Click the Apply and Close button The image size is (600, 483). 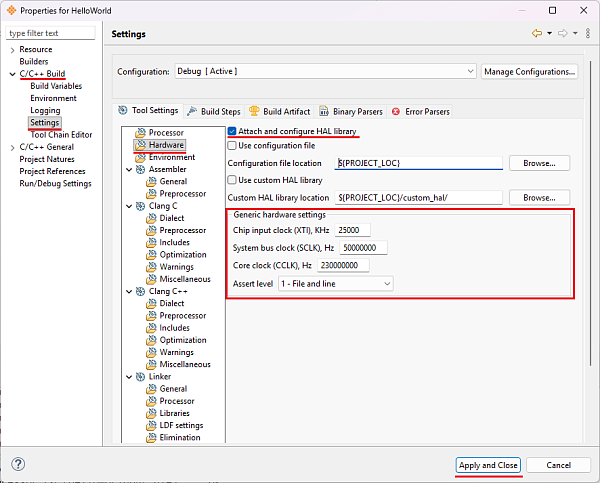point(487,465)
